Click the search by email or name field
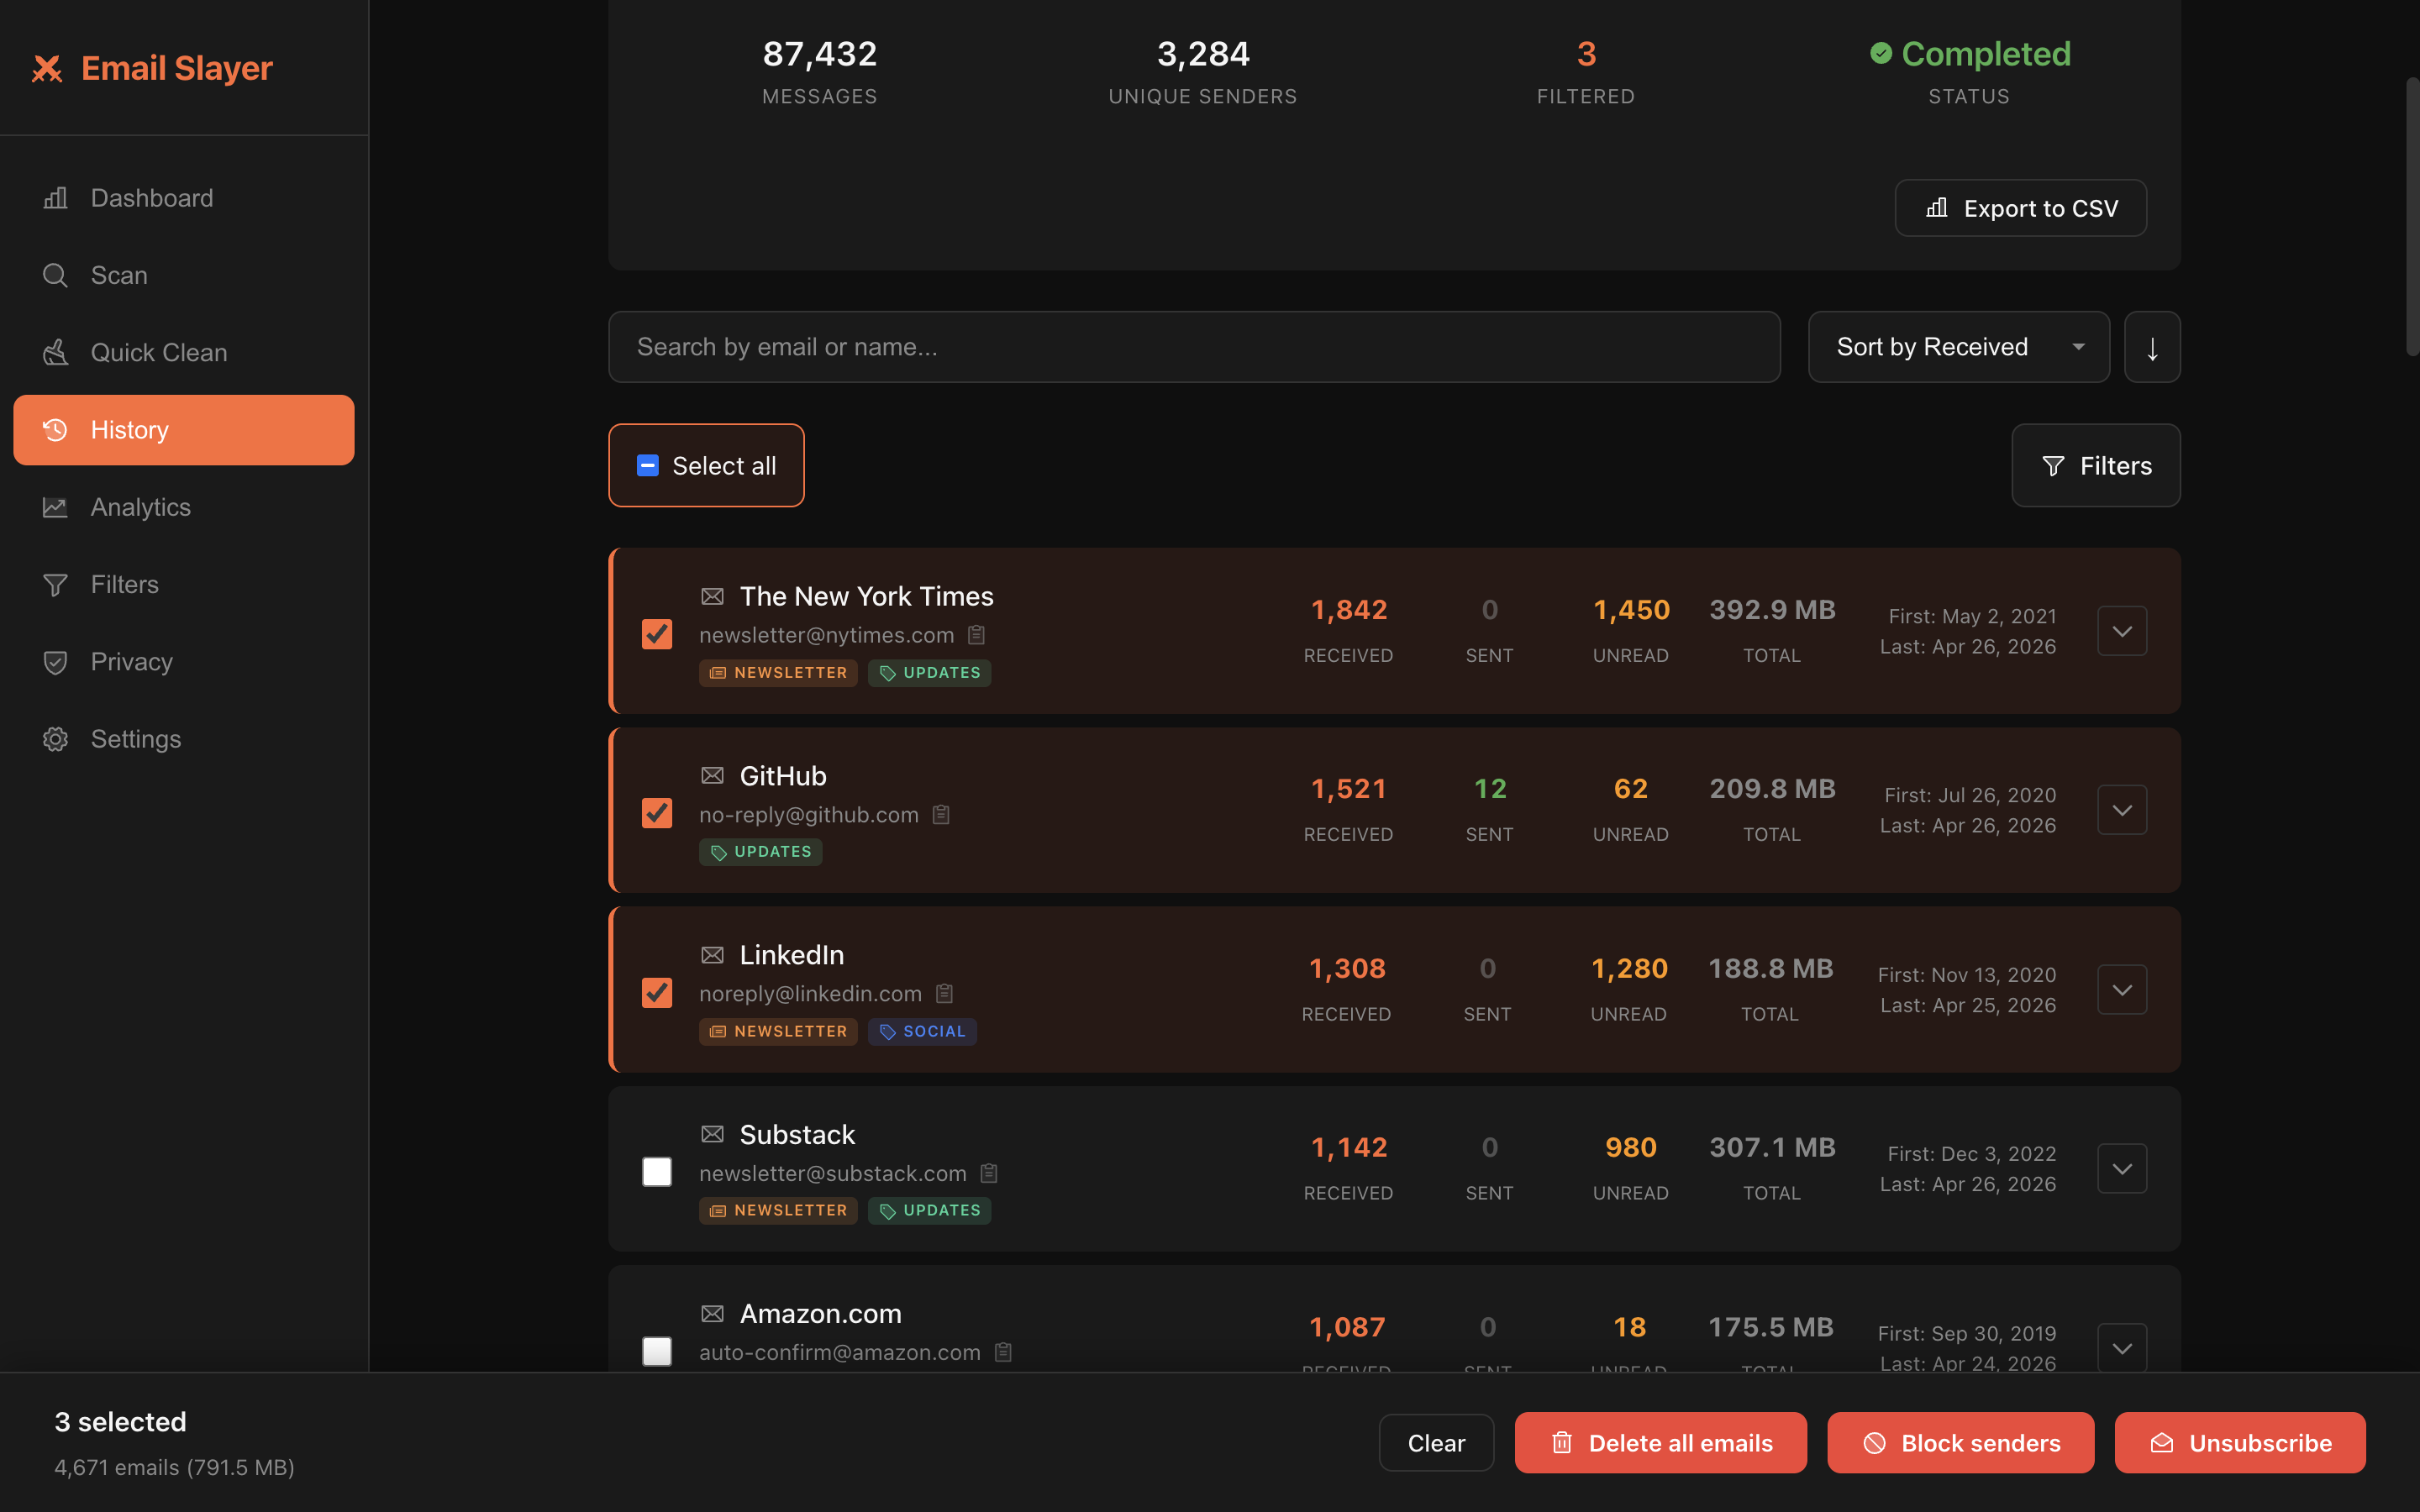This screenshot has height=1512, width=2420. point(1194,347)
